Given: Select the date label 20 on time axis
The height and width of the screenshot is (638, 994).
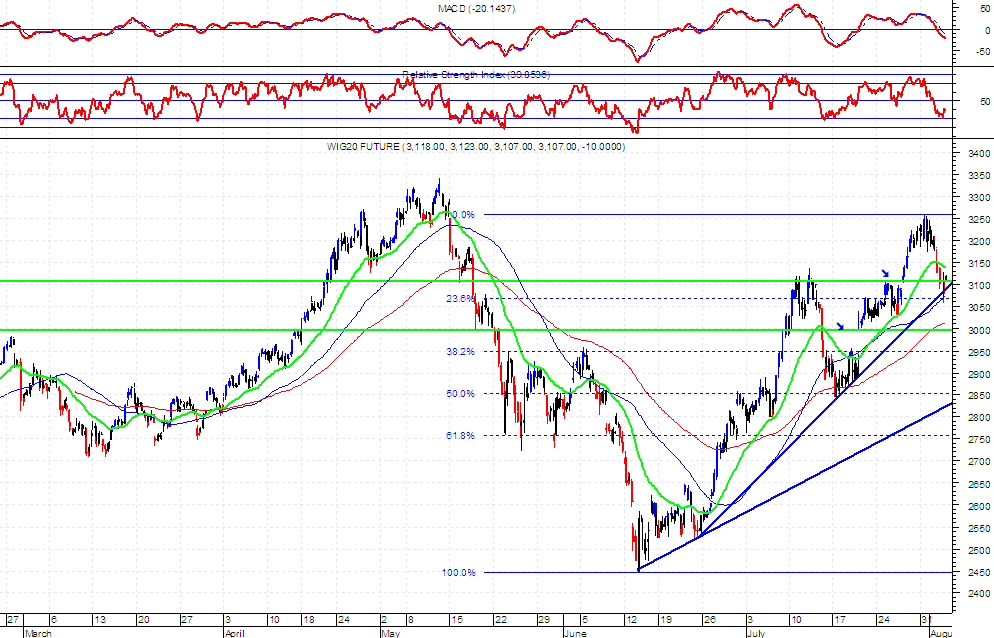Looking at the screenshot, I should pyautogui.click(x=143, y=620).
